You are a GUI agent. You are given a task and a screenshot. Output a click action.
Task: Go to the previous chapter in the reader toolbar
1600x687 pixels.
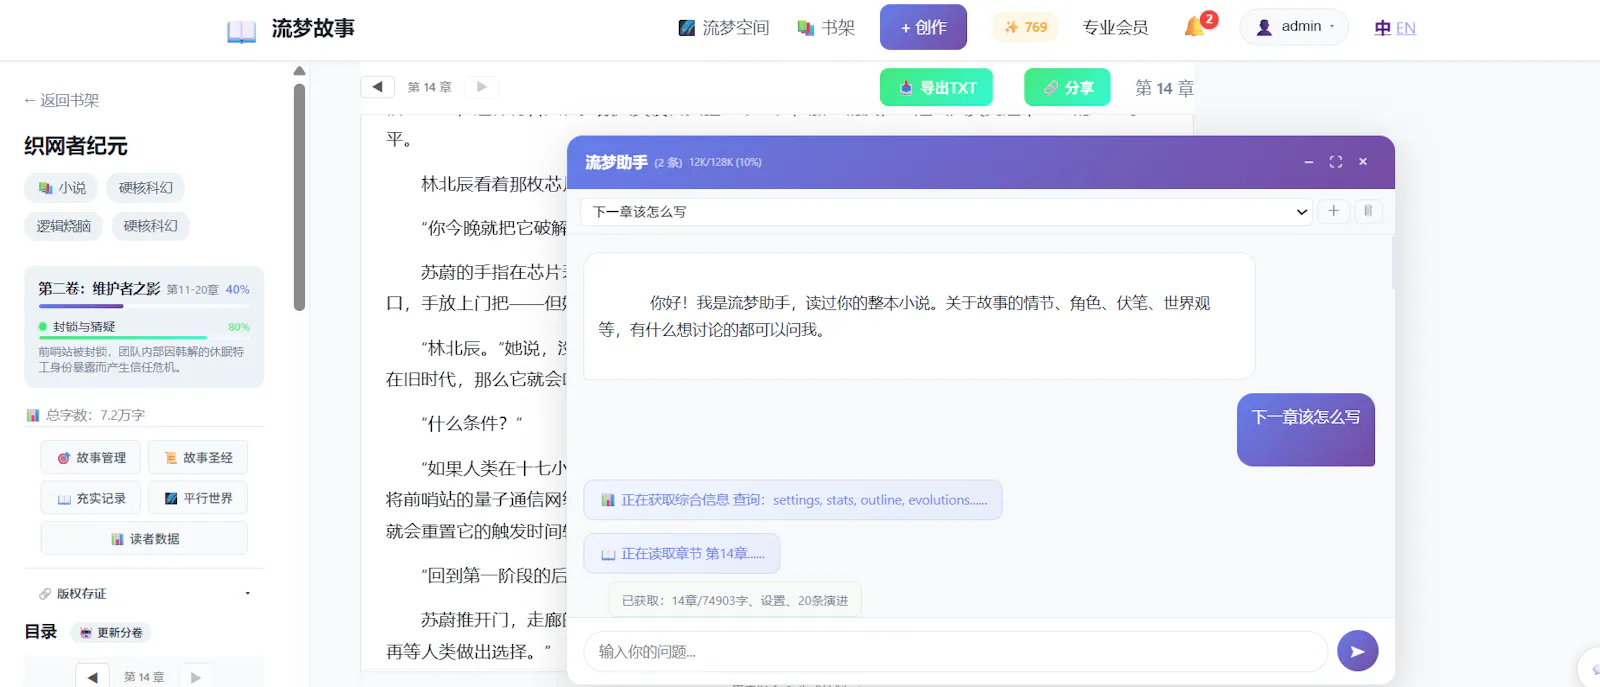(377, 87)
